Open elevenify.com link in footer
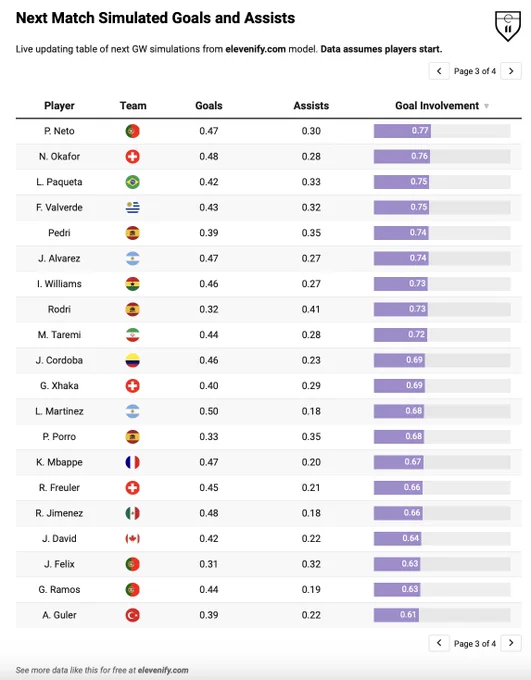 163,670
